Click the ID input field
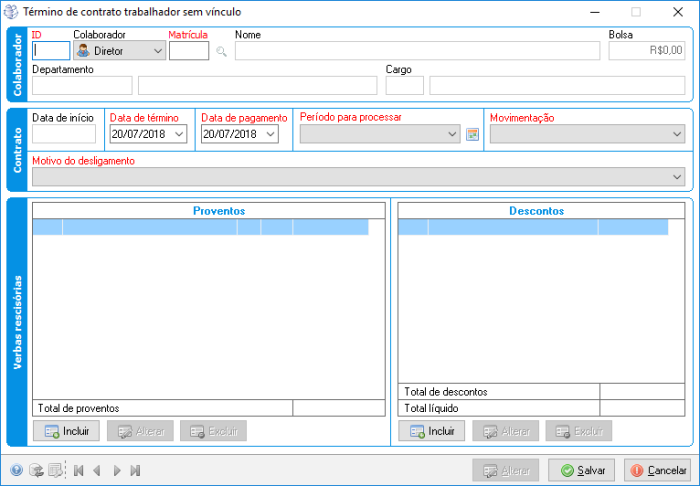Image resolution: width=700 pixels, height=486 pixels. [51, 51]
